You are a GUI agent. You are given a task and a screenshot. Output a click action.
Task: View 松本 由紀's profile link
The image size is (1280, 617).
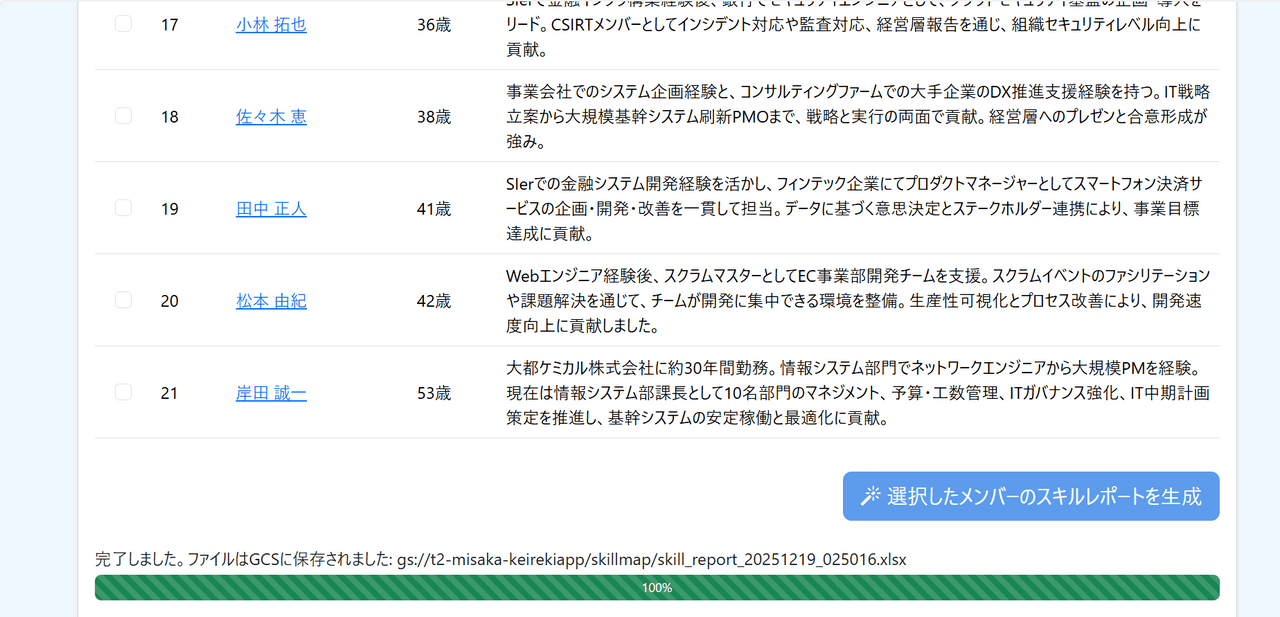pyautogui.click(x=271, y=301)
